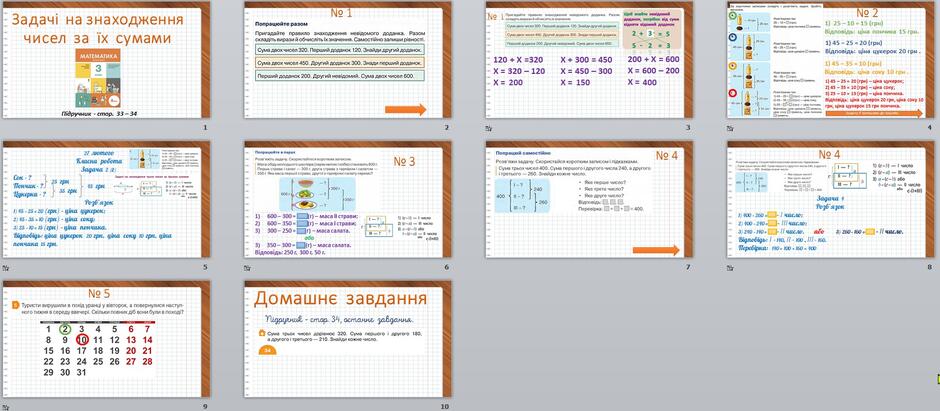Select slide 3 thumbnail with X equations
The image size is (940, 411).
point(589,60)
